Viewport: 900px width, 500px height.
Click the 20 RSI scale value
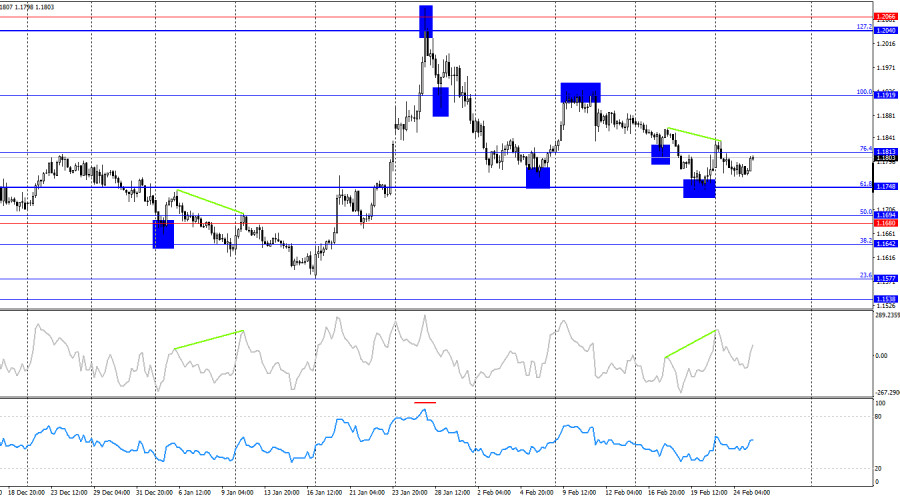878,469
